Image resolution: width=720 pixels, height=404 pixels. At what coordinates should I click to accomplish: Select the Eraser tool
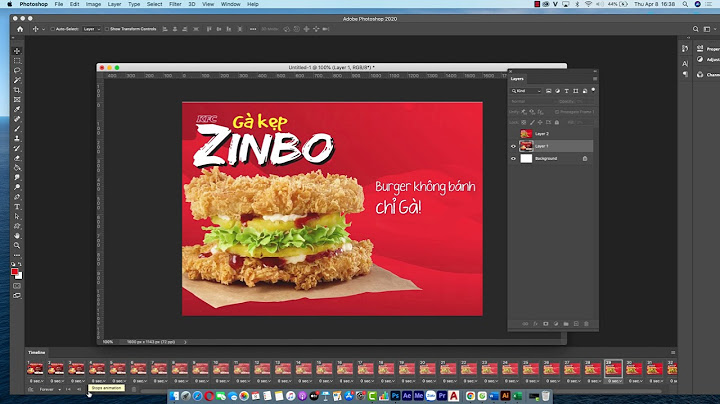17,158
